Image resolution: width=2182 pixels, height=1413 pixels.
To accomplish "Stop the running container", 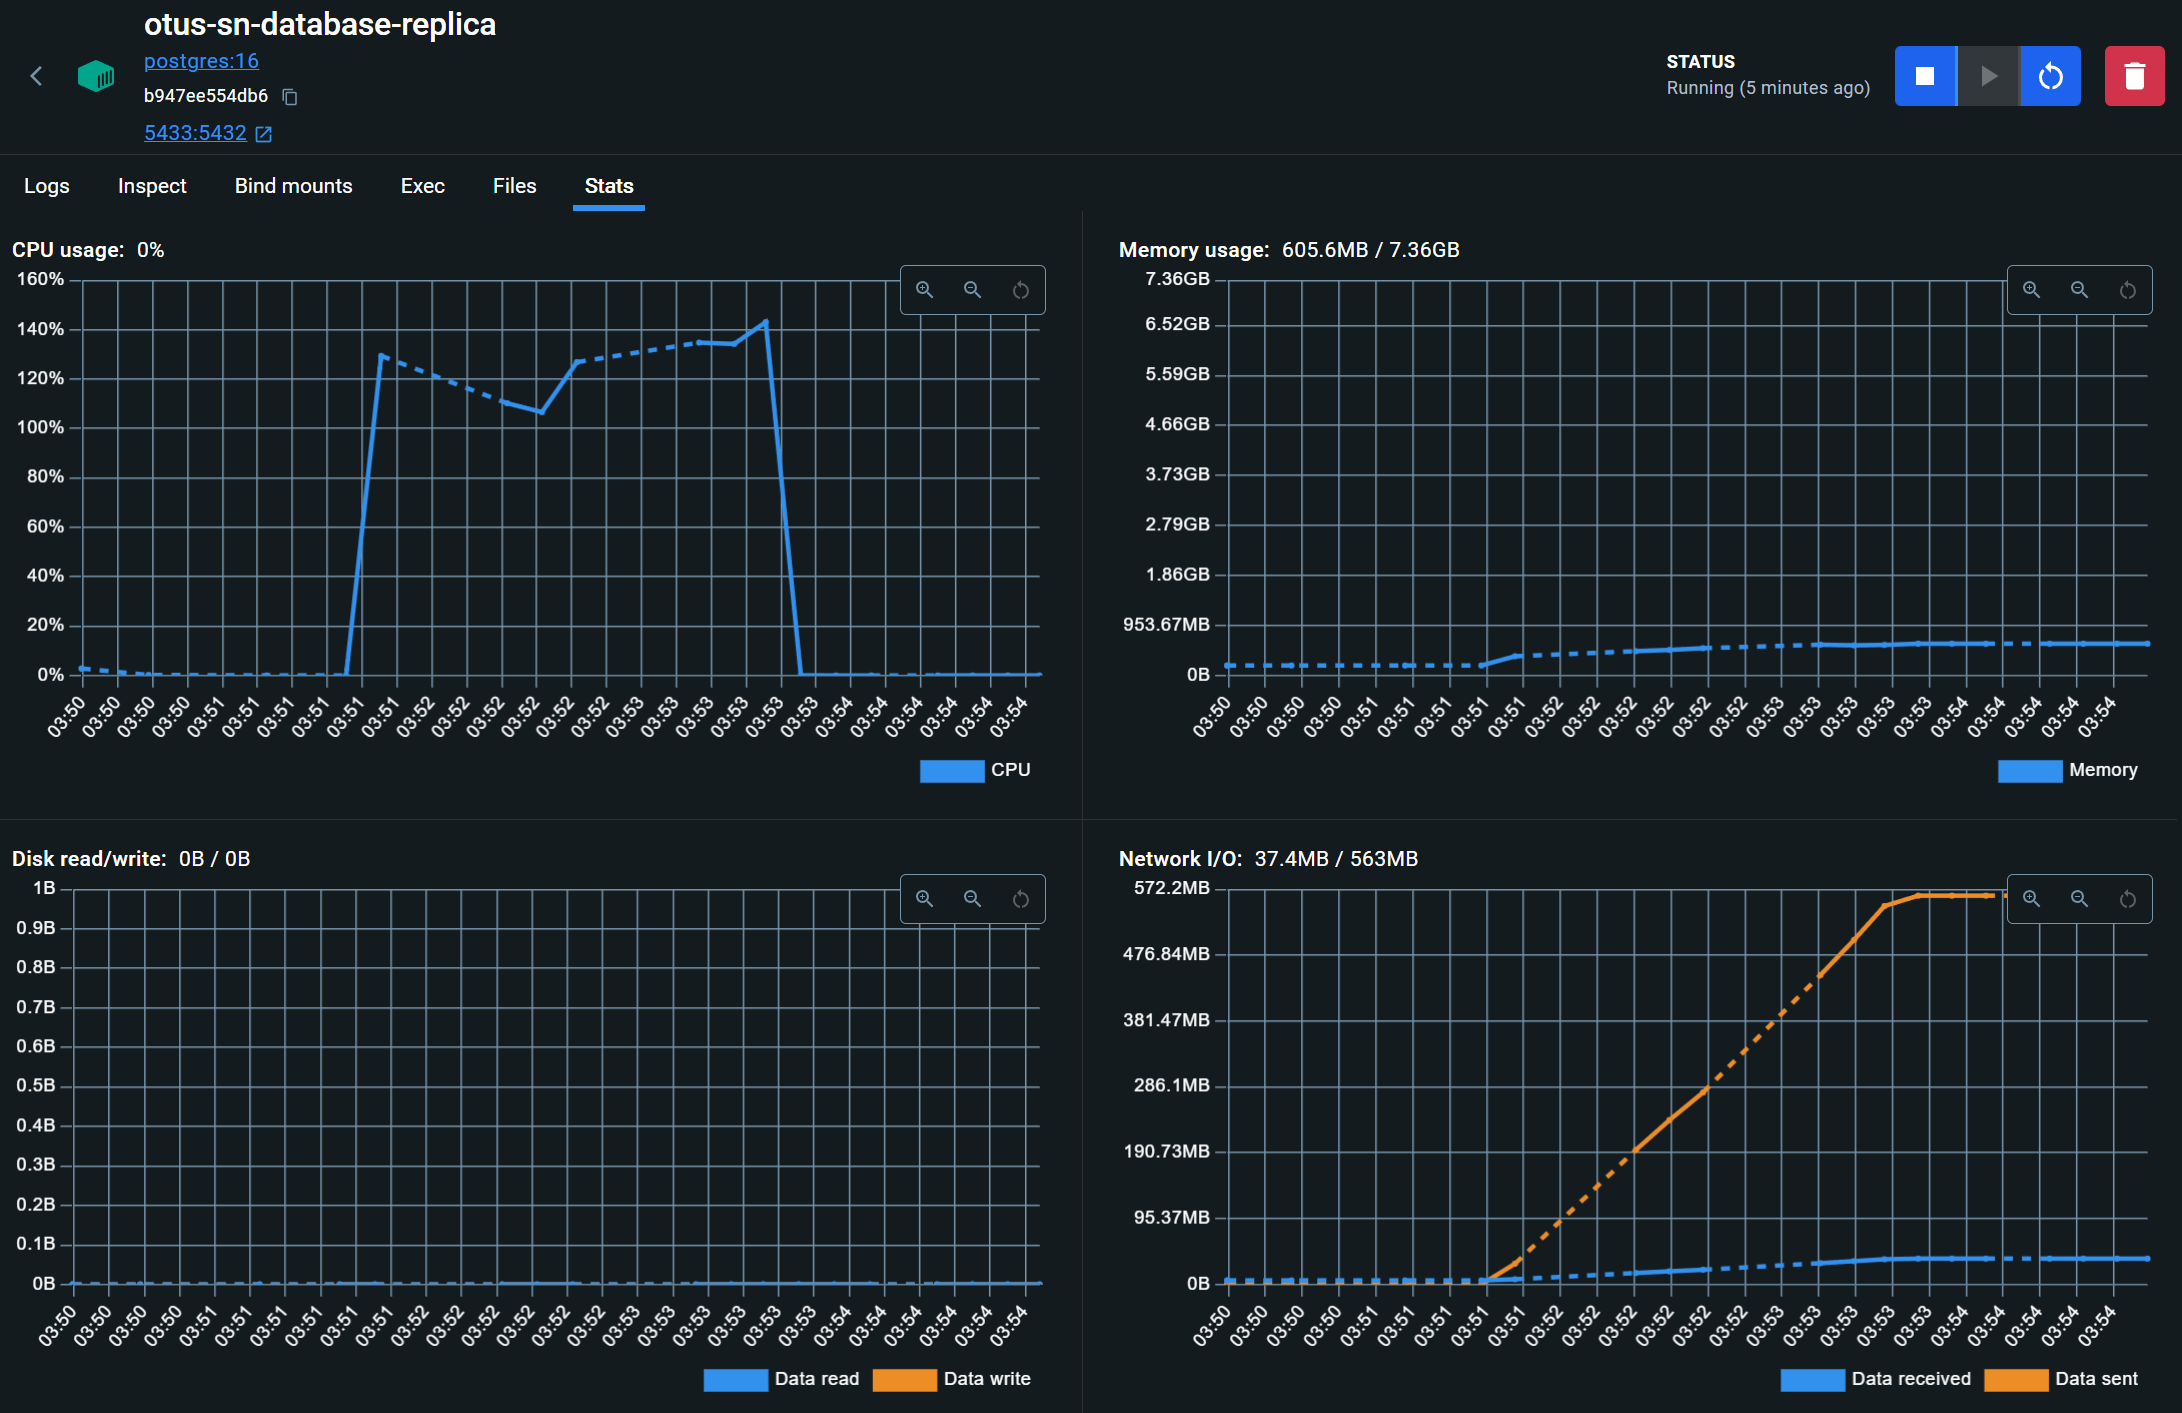I will 1924,76.
